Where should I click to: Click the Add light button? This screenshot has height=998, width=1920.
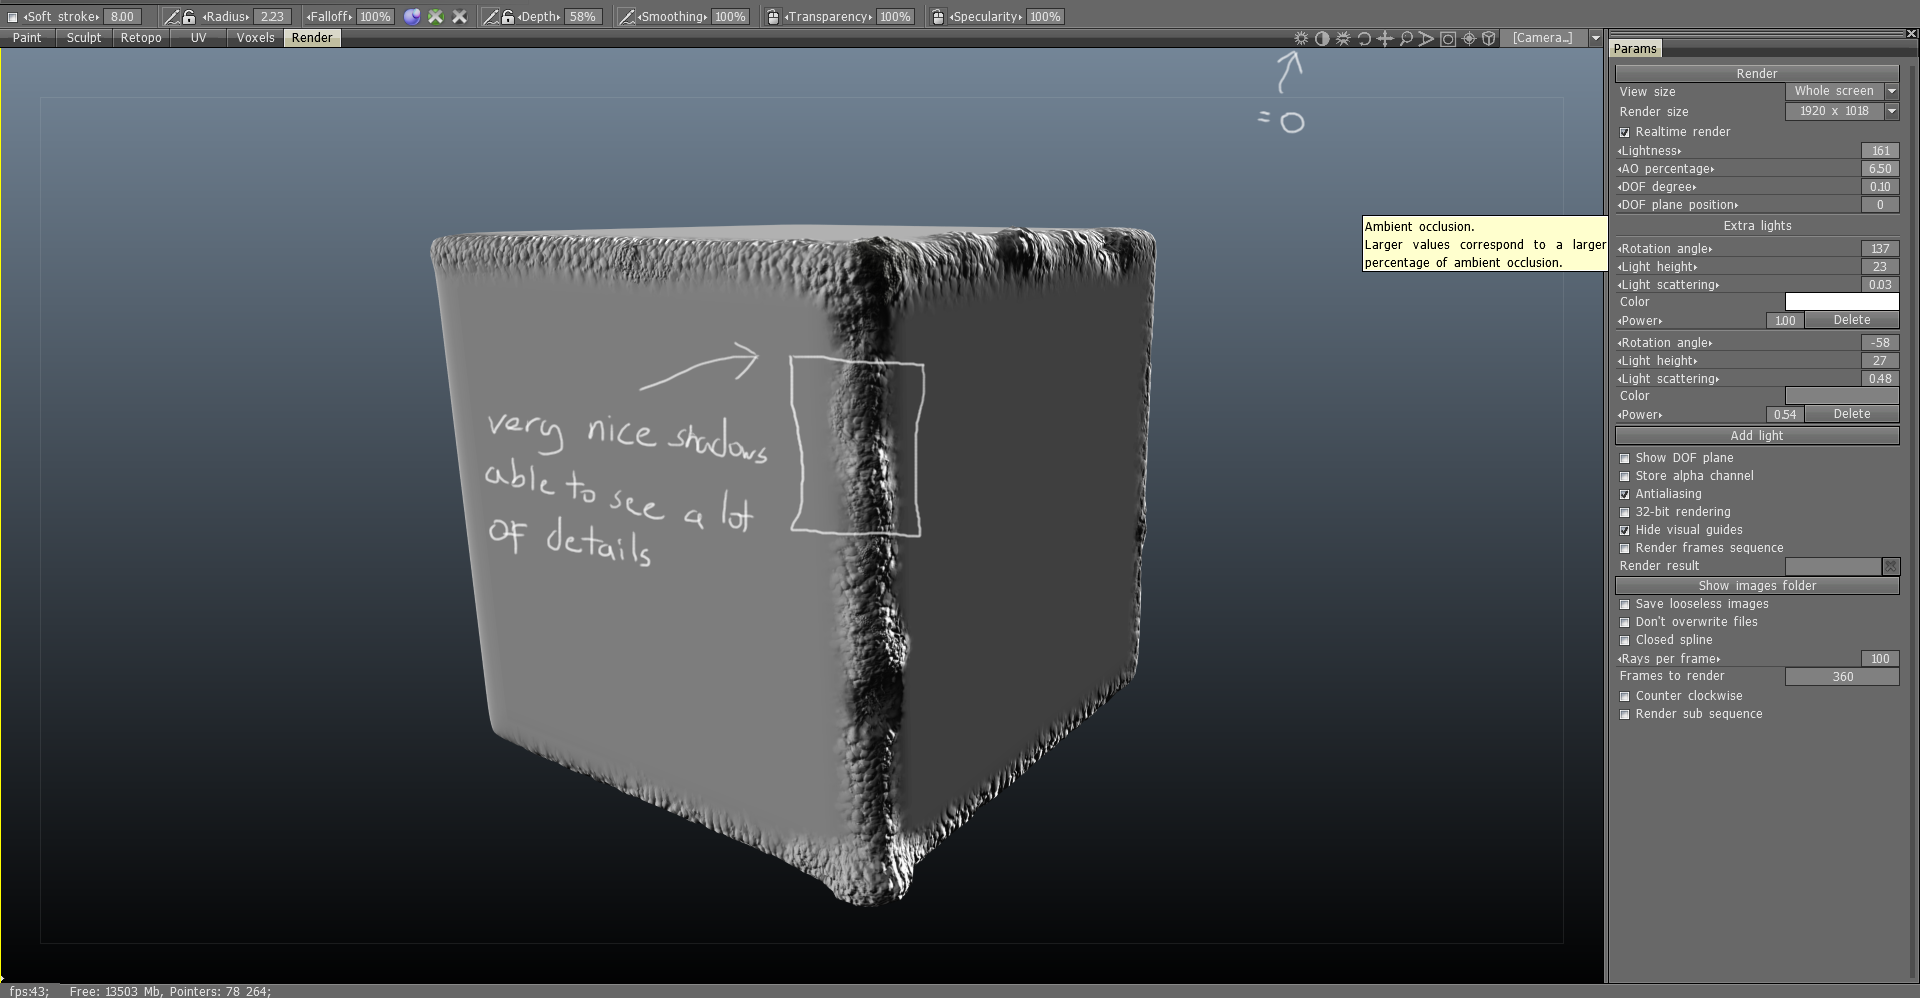pos(1756,435)
